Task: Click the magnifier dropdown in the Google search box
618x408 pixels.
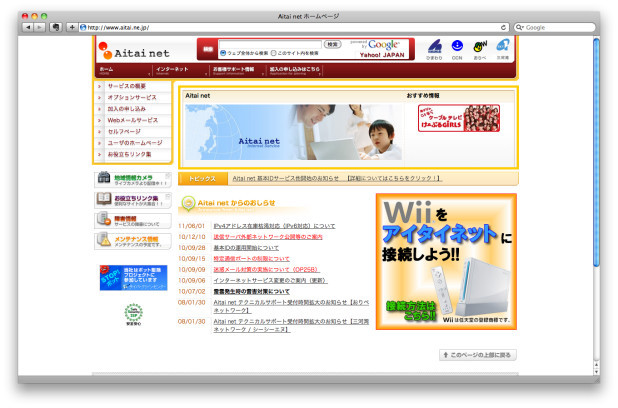Action: coord(520,27)
